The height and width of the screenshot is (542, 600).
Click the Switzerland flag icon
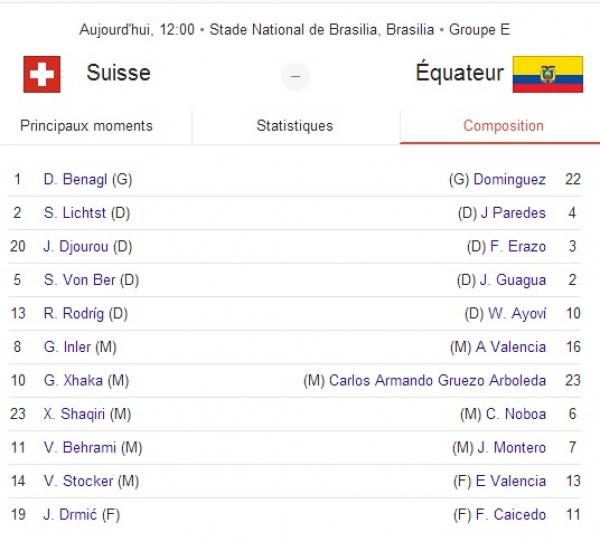click(x=42, y=74)
